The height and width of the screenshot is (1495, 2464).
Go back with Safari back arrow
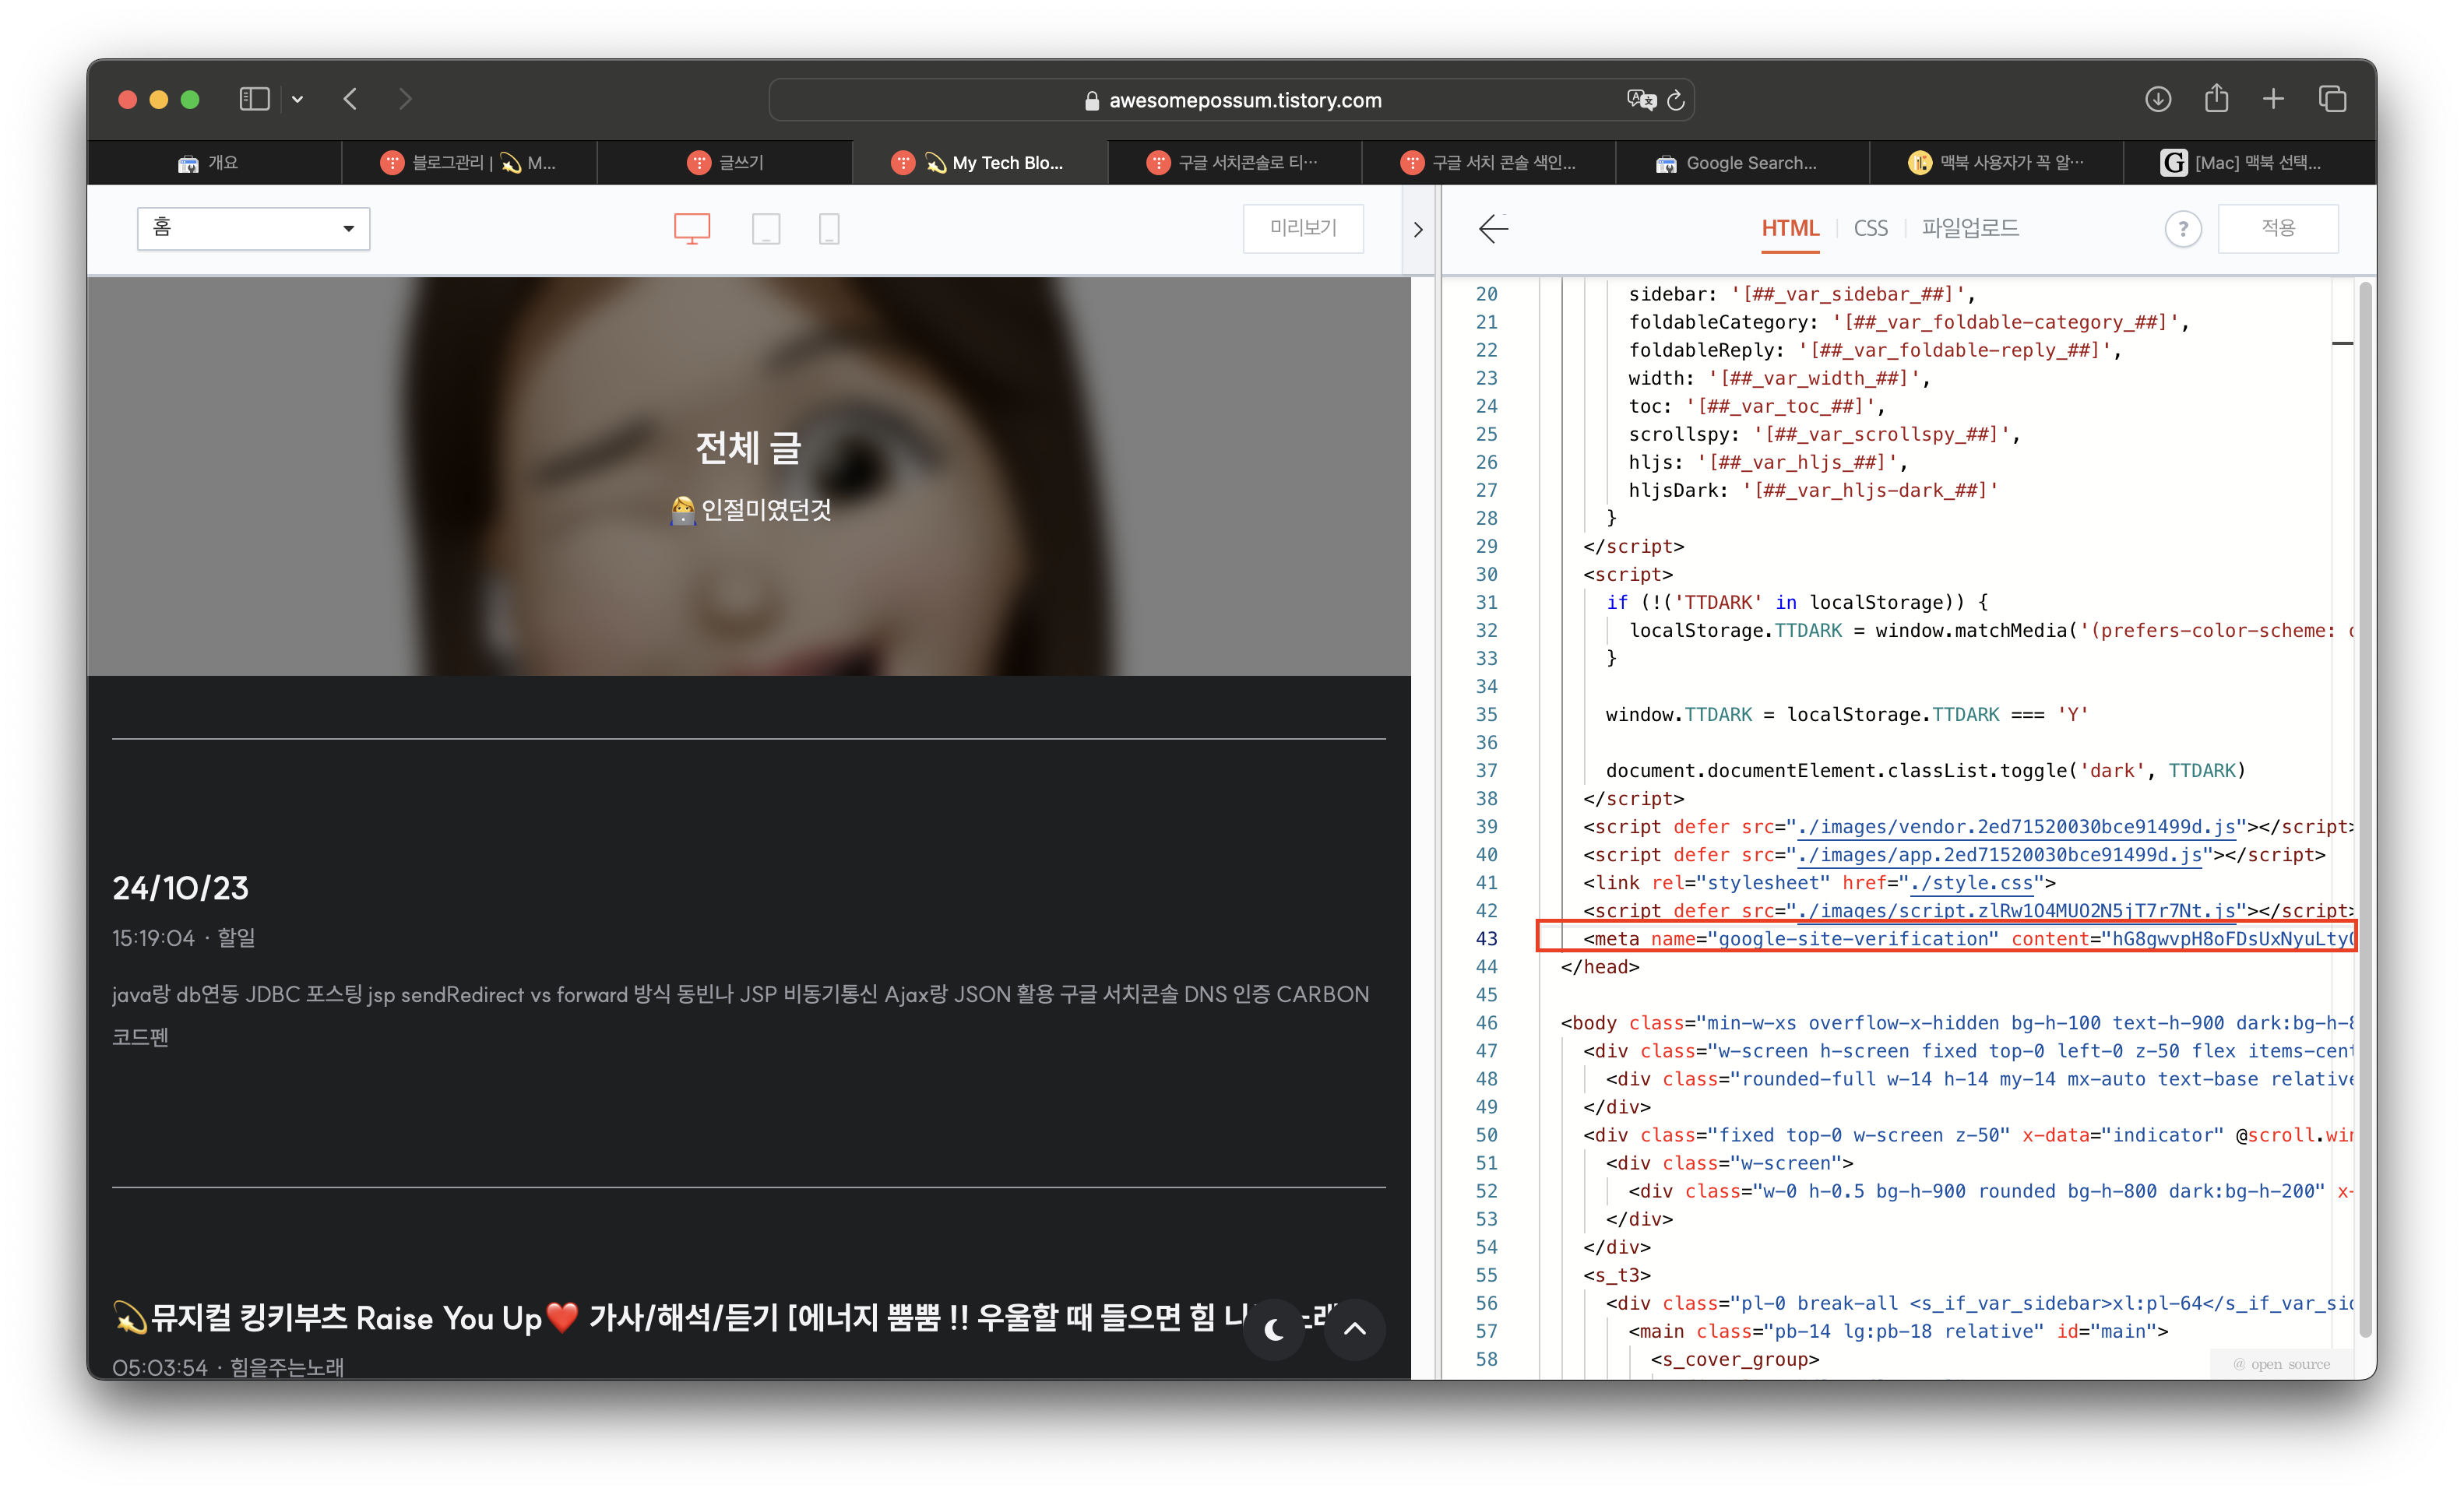(x=350, y=99)
